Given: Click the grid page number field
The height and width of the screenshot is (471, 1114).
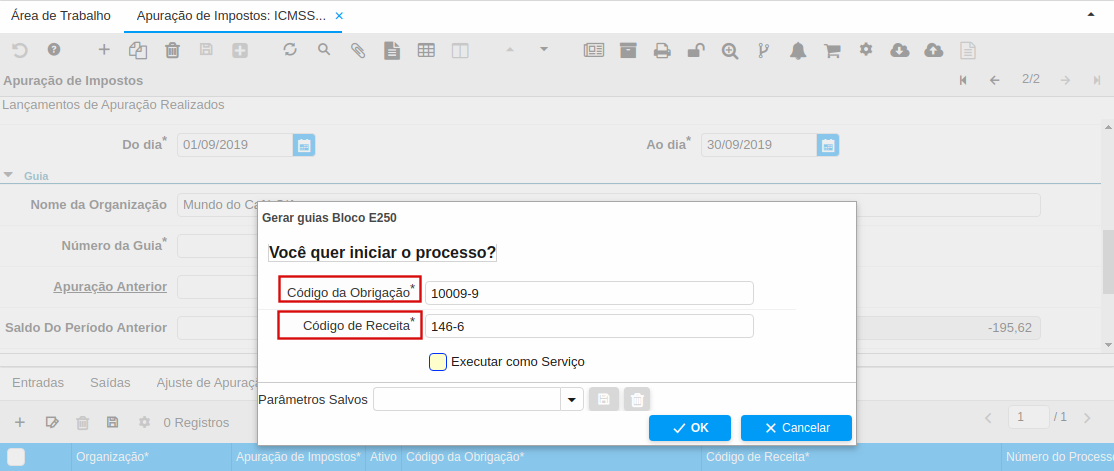Looking at the screenshot, I should [x=1028, y=417].
